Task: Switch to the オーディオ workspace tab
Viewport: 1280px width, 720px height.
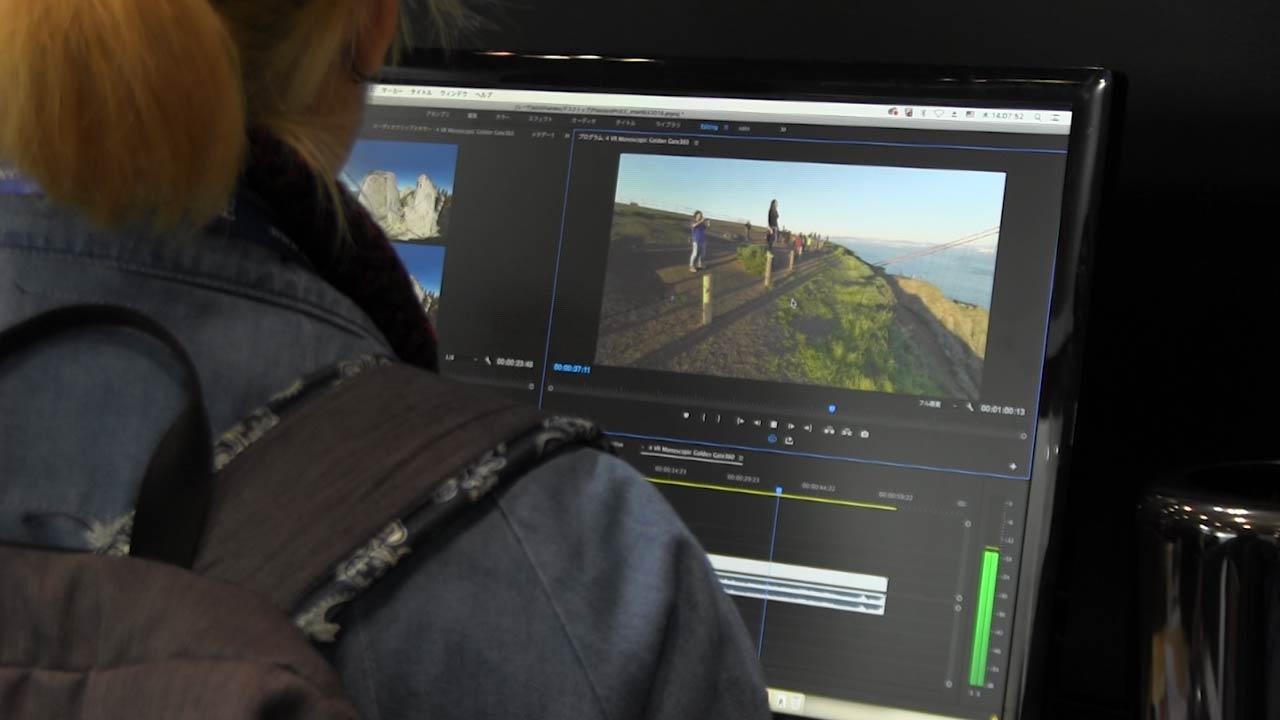Action: (584, 121)
